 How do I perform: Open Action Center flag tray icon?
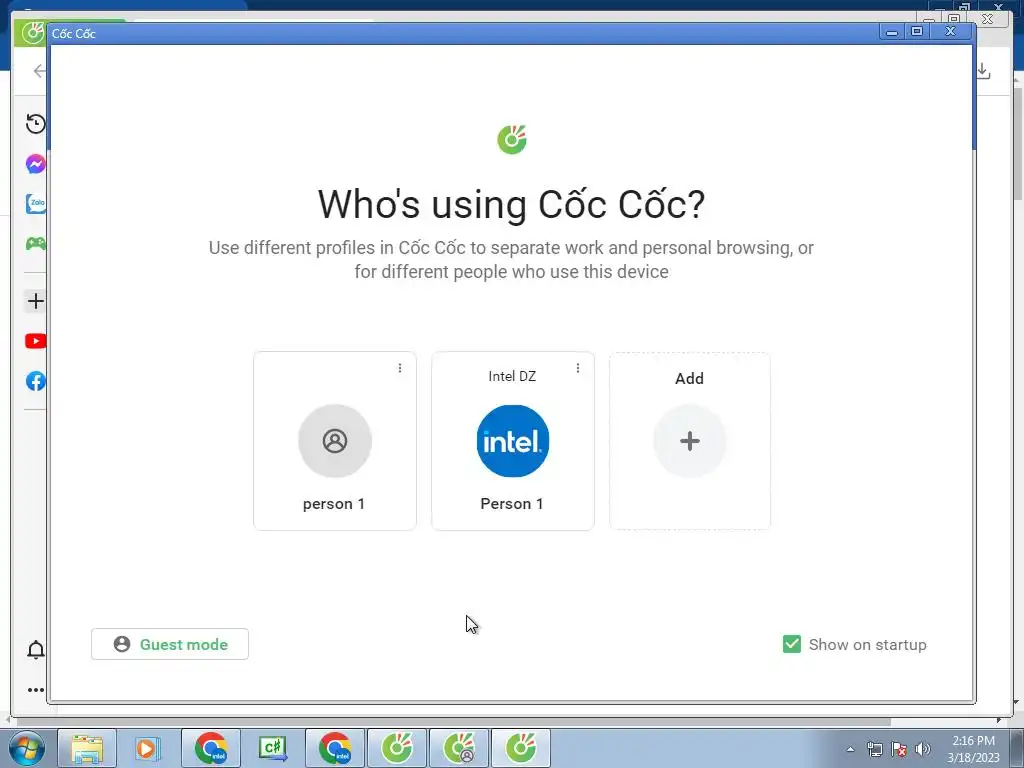click(x=899, y=749)
